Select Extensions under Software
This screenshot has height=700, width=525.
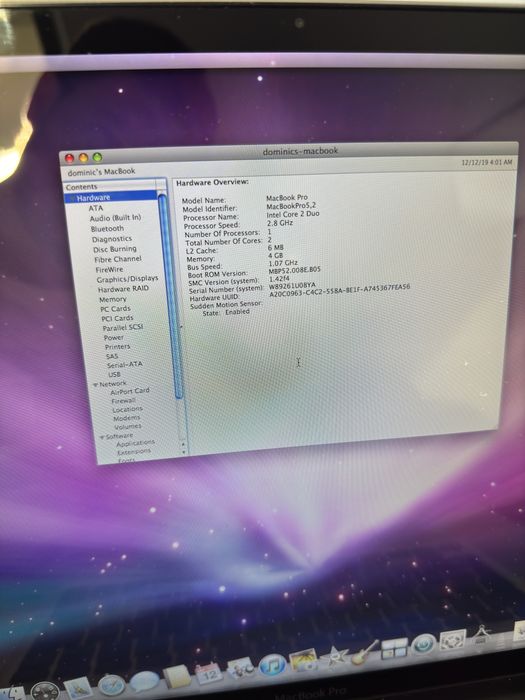134,452
